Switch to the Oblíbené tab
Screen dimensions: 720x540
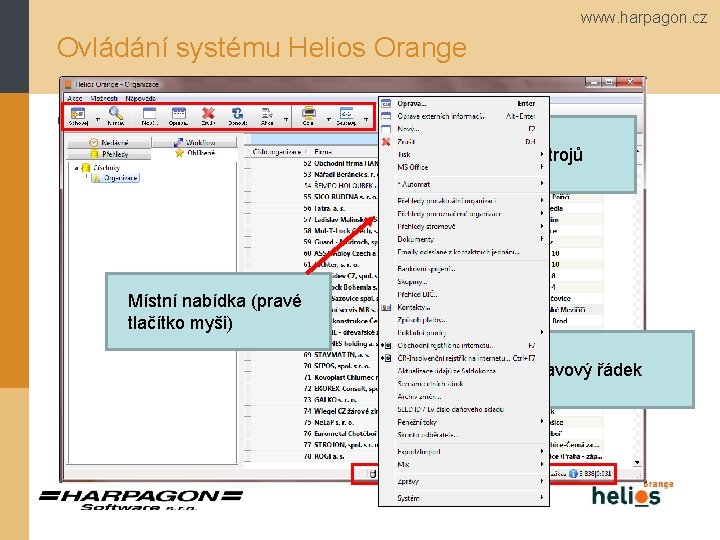[x=195, y=153]
